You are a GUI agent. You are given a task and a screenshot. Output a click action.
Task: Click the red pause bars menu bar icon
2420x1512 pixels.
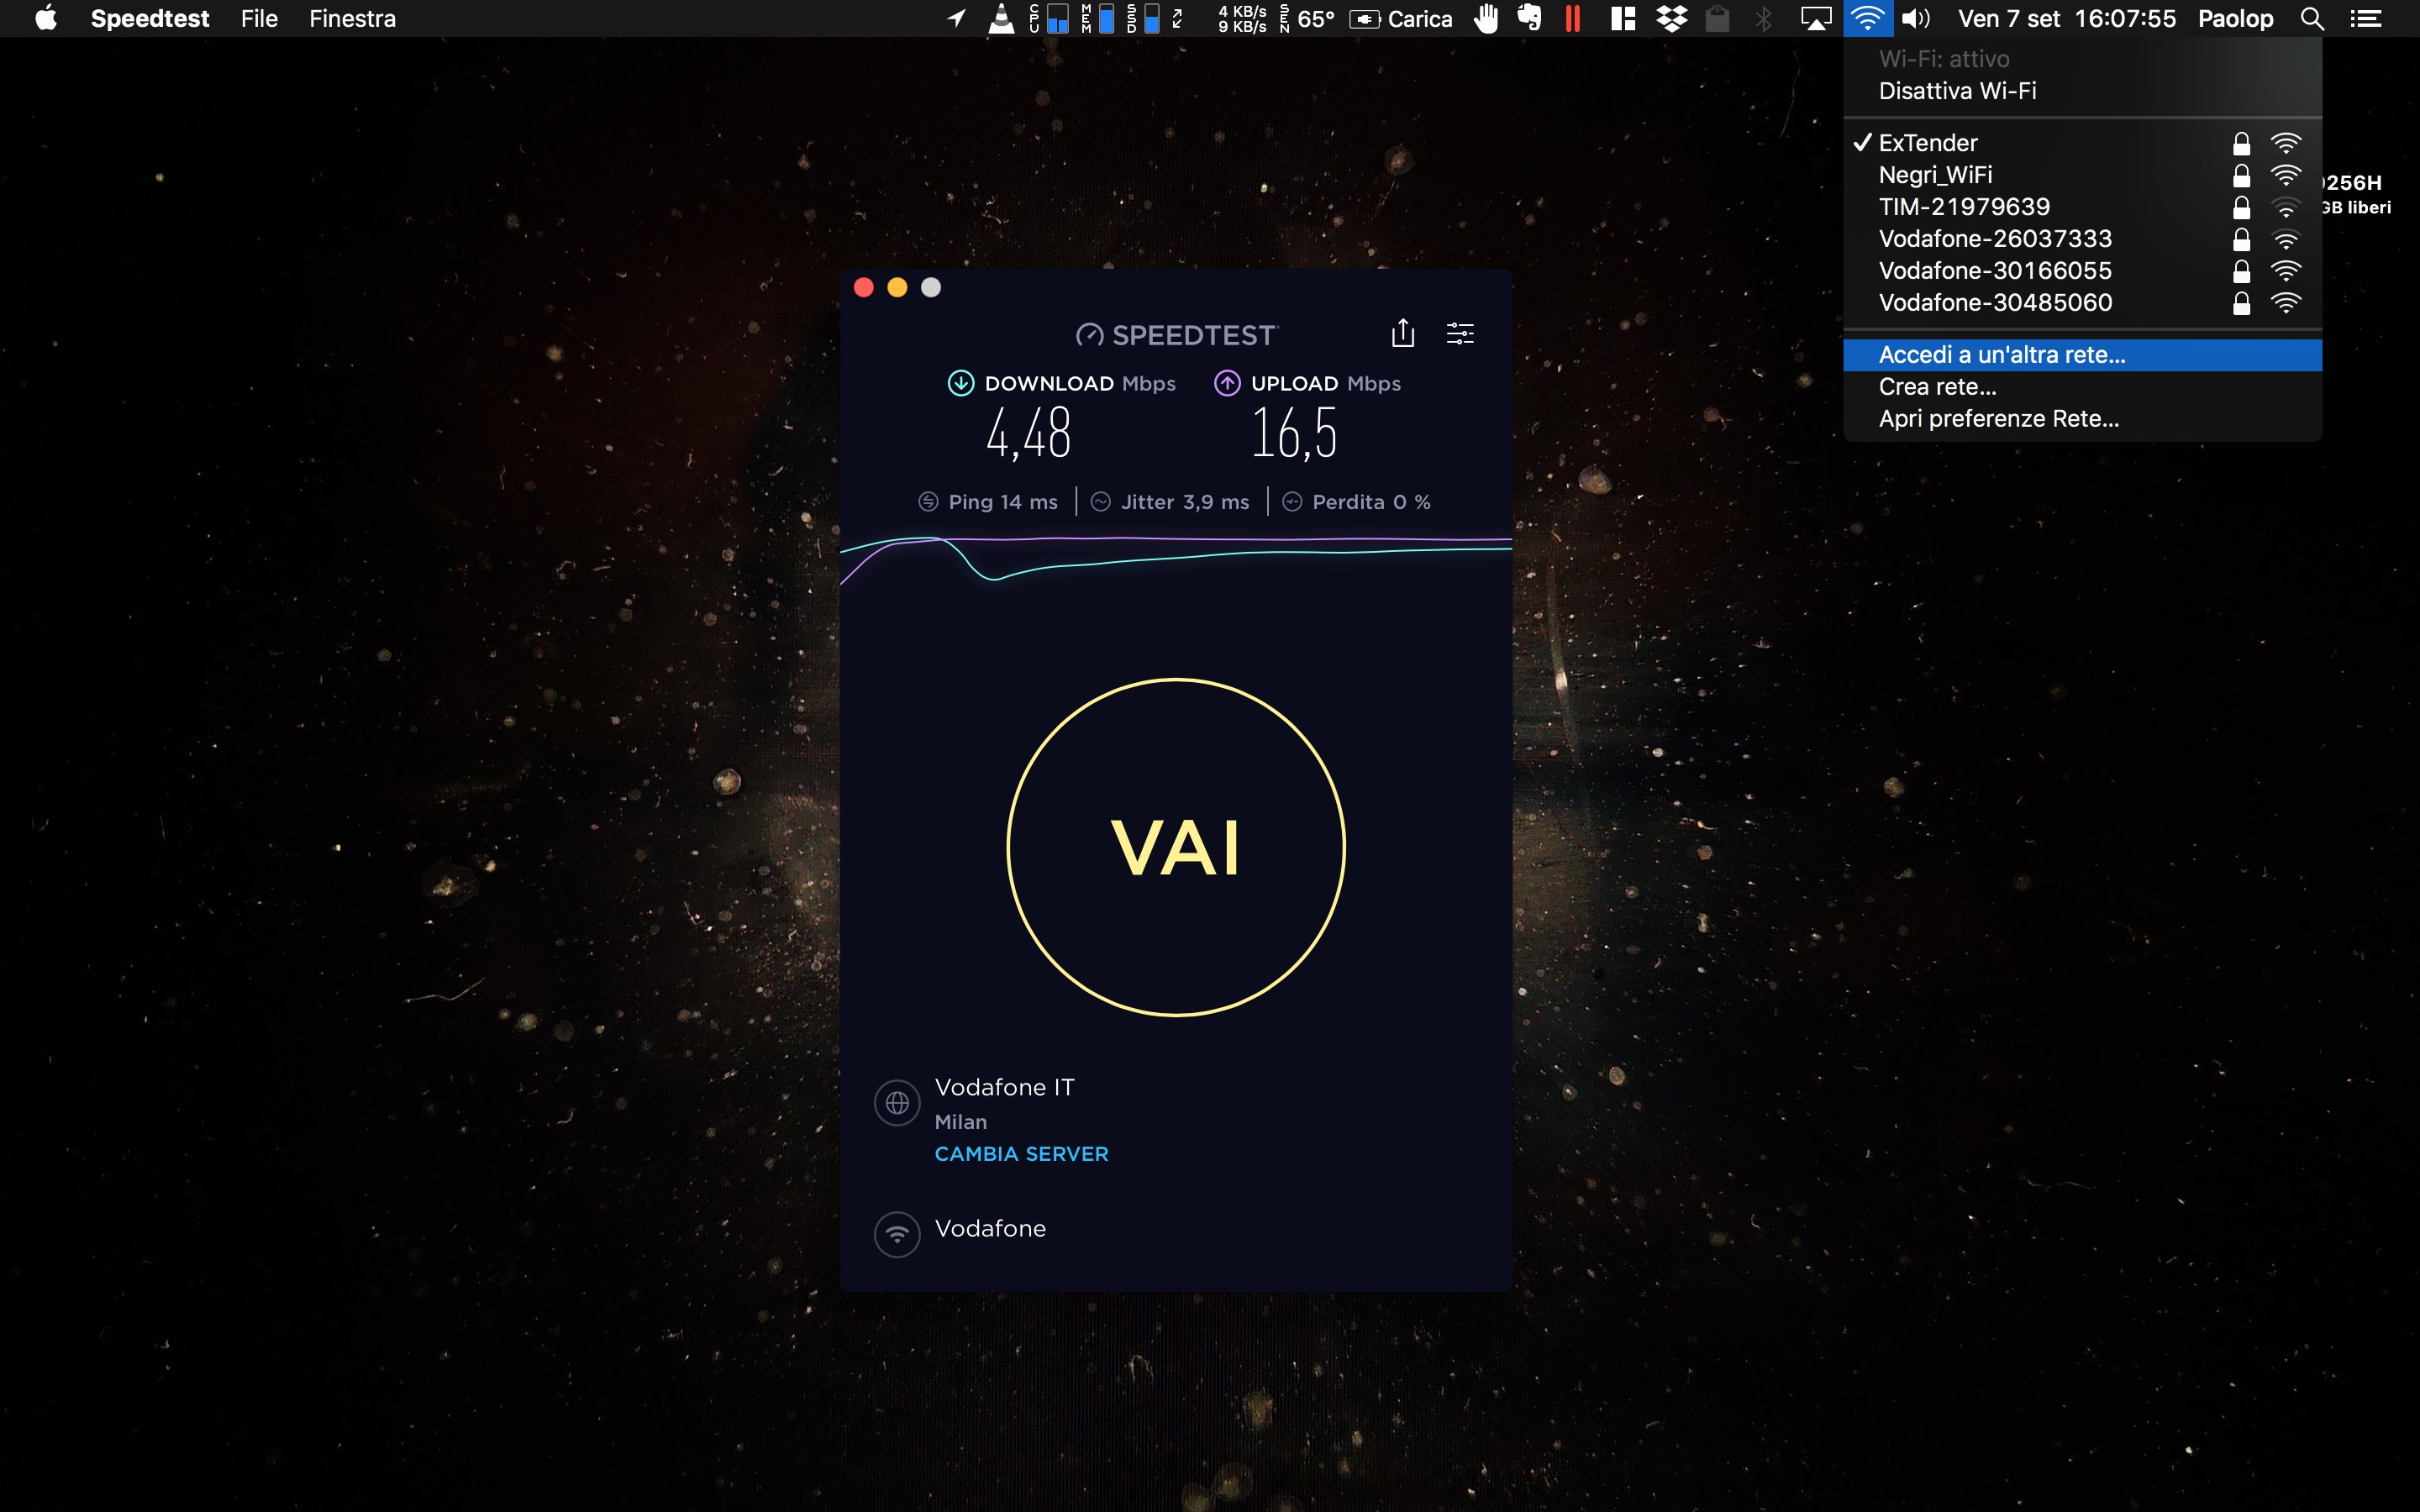pos(1573,18)
